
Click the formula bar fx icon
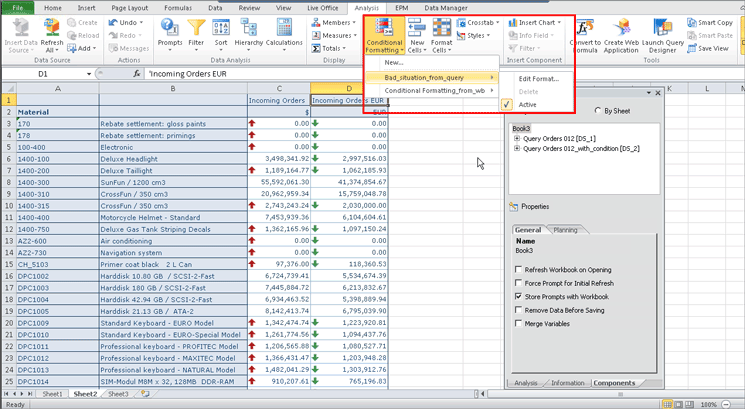click(x=137, y=74)
